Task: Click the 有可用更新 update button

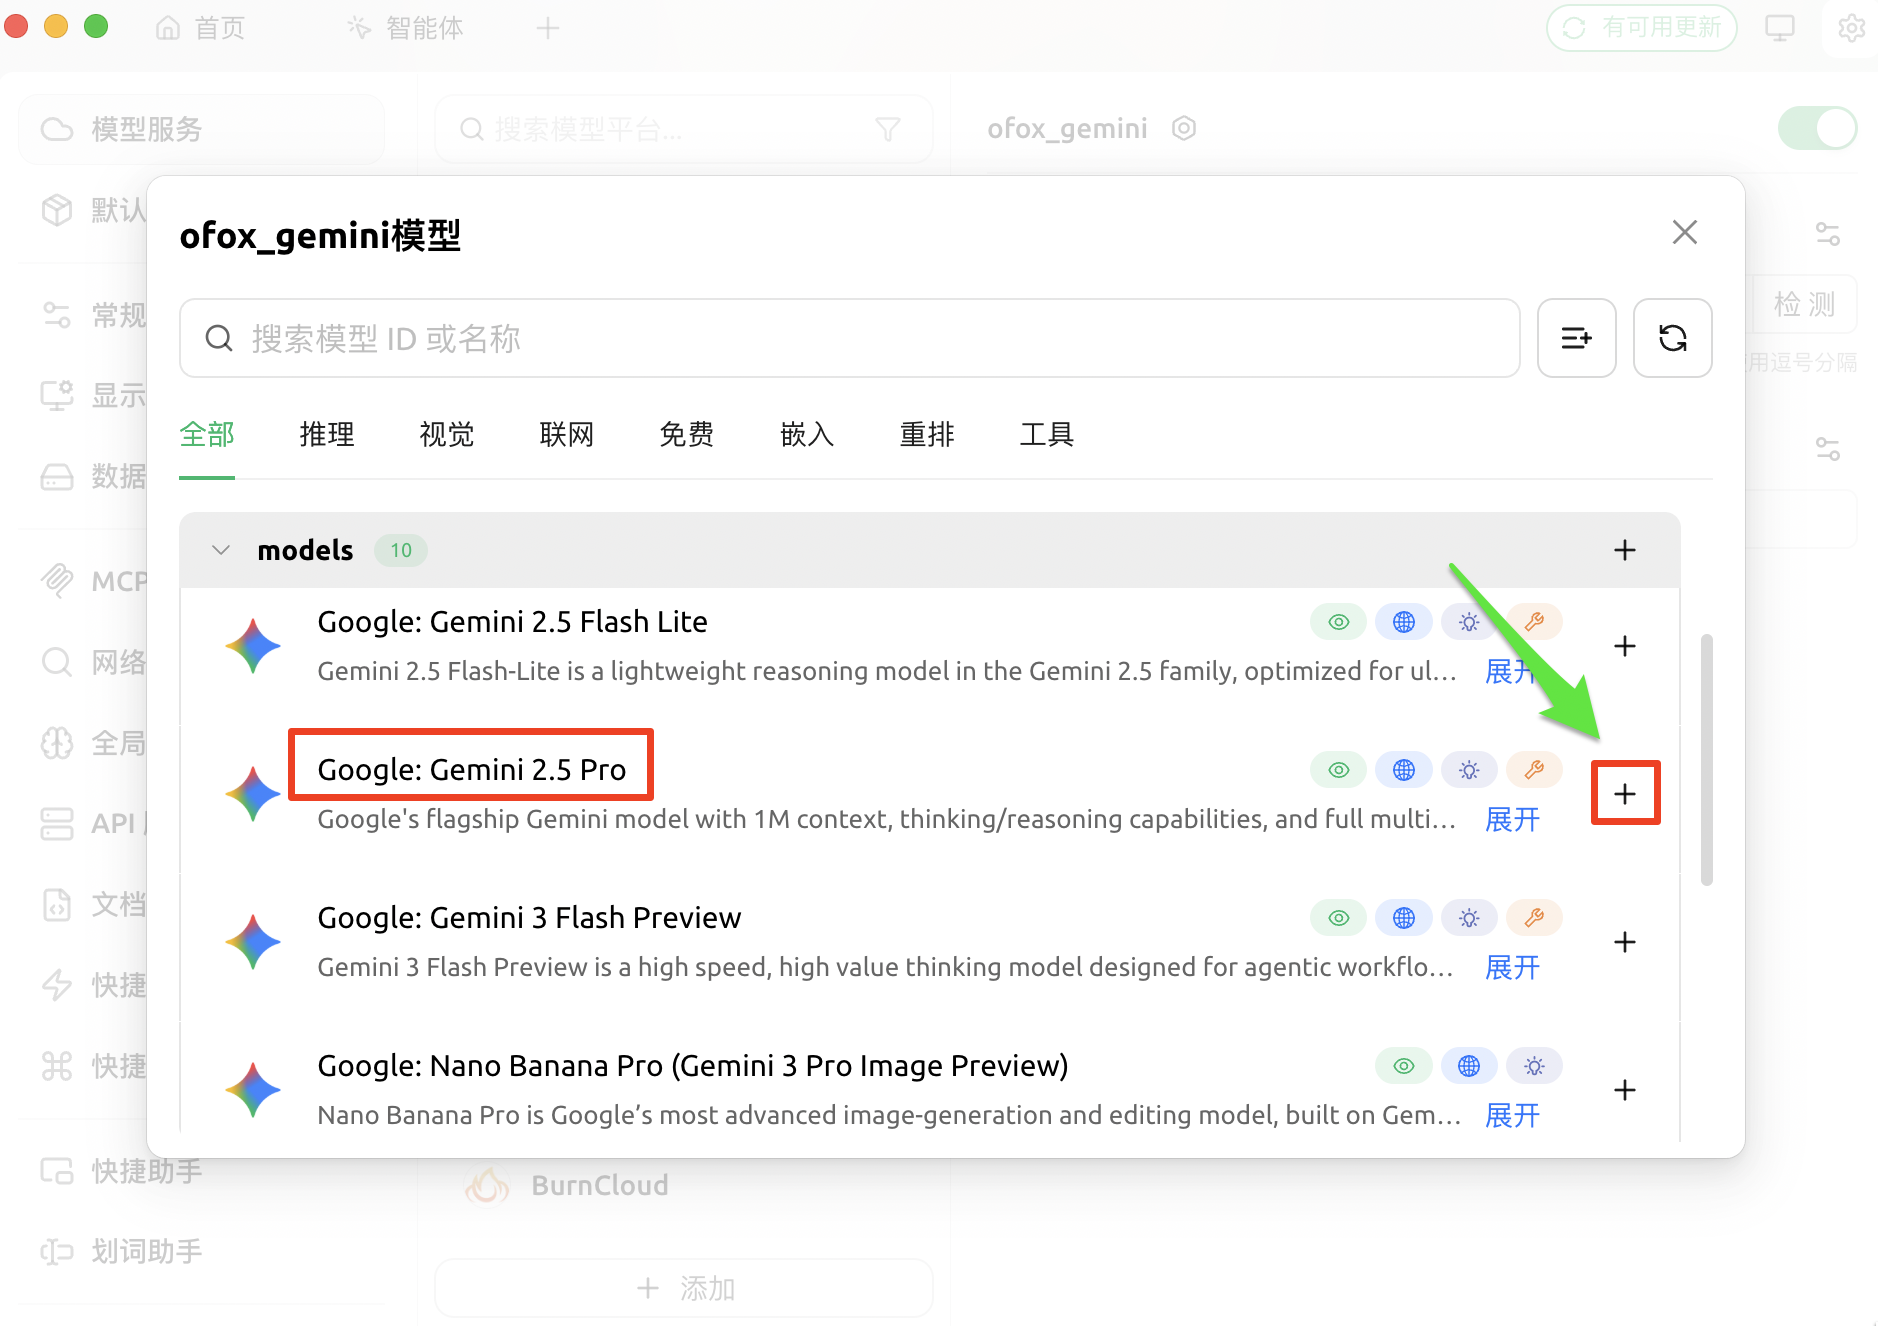Action: 1642,27
